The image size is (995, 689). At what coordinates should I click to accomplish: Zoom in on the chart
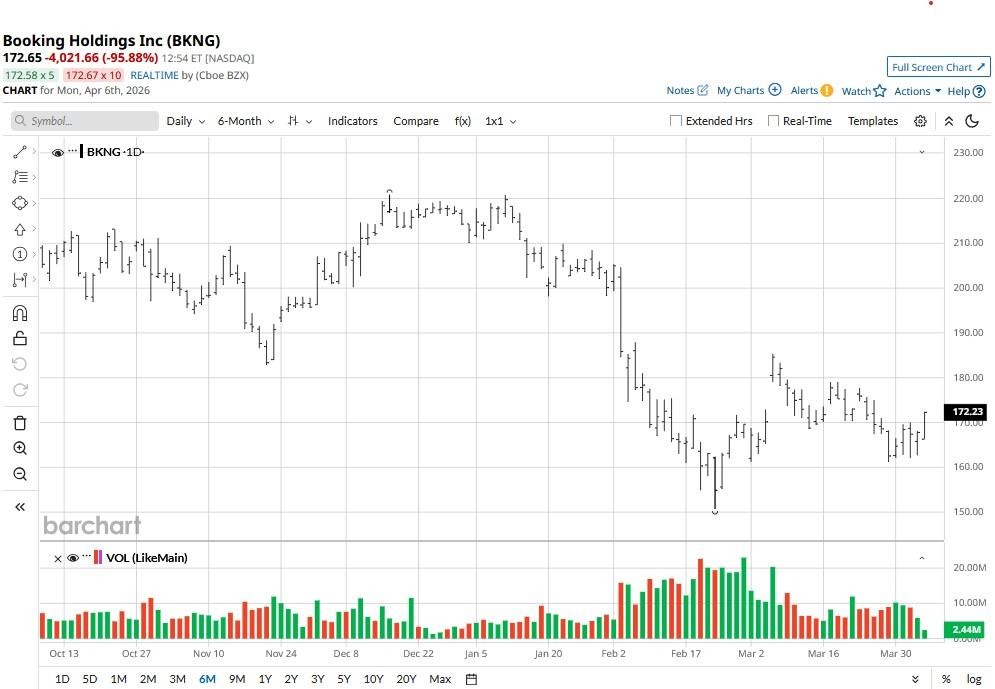20,449
